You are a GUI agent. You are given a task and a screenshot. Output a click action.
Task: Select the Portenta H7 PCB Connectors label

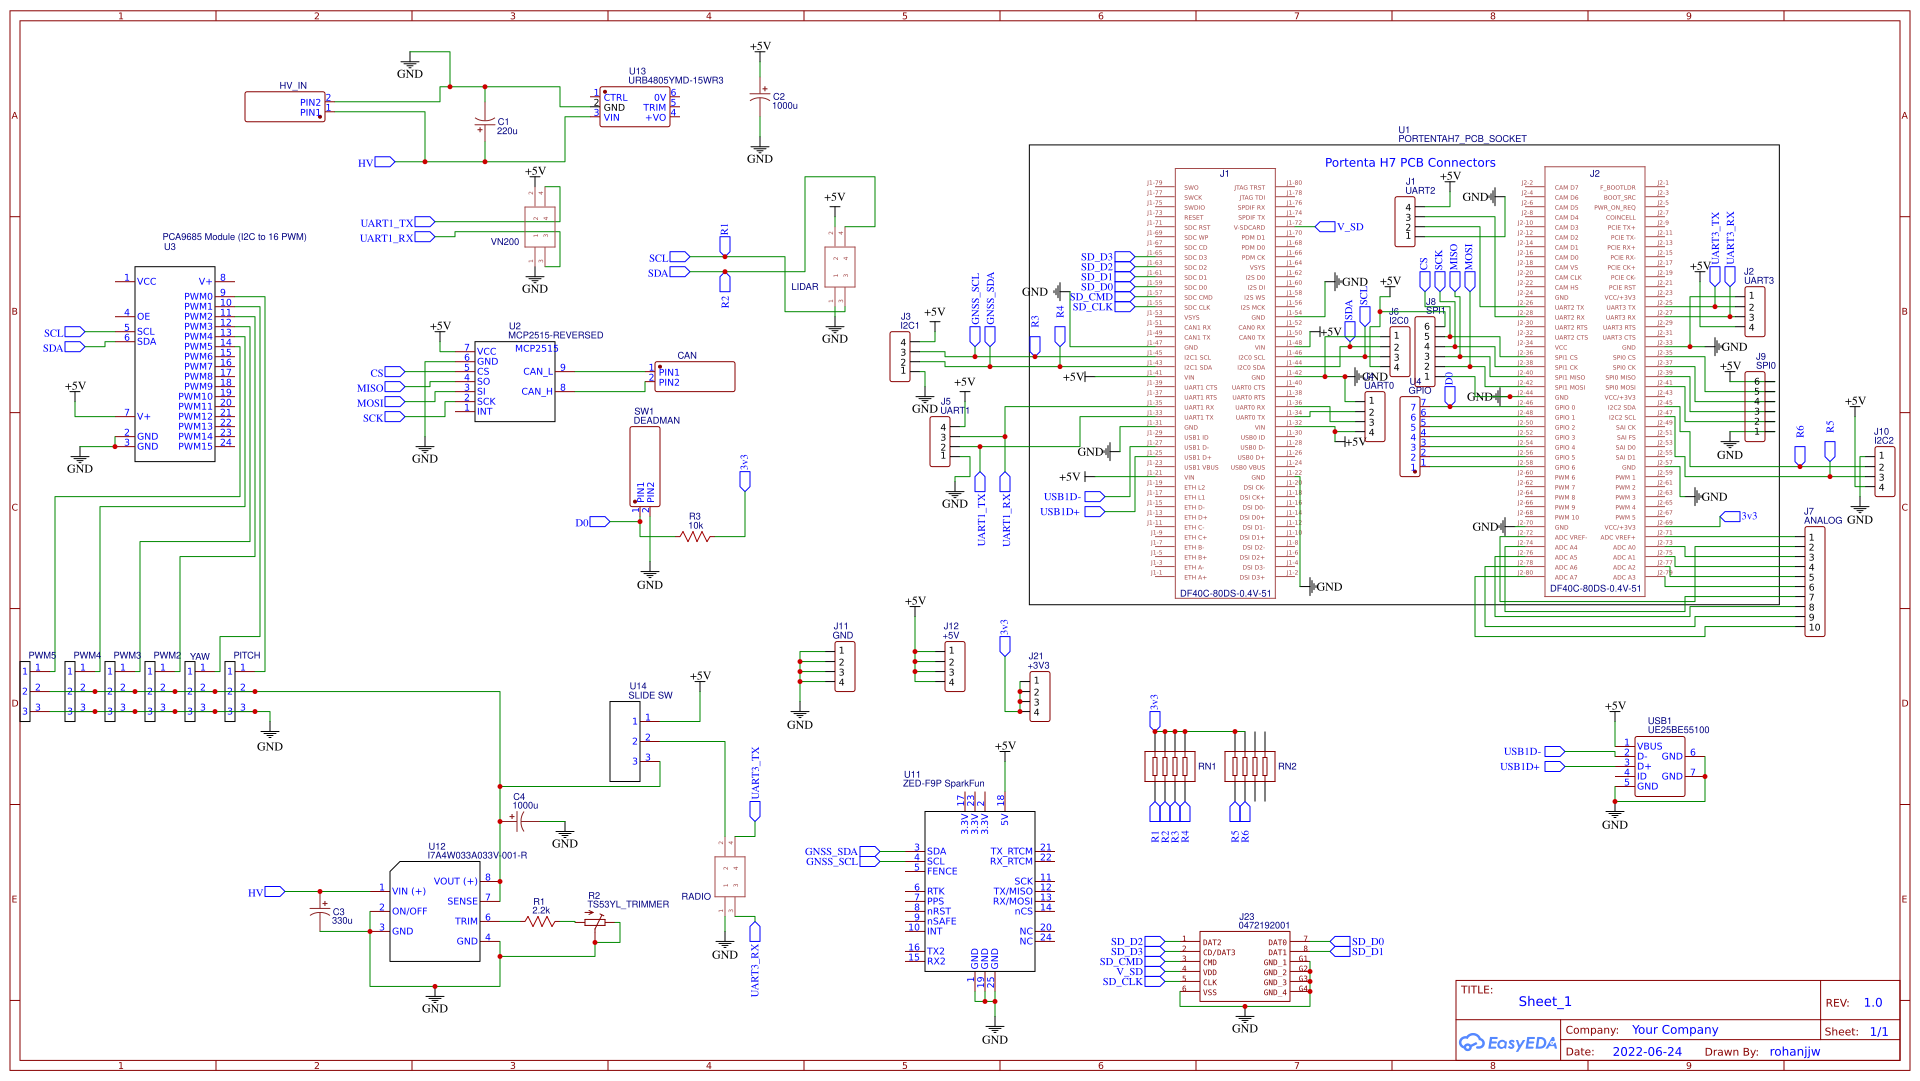tap(1409, 162)
